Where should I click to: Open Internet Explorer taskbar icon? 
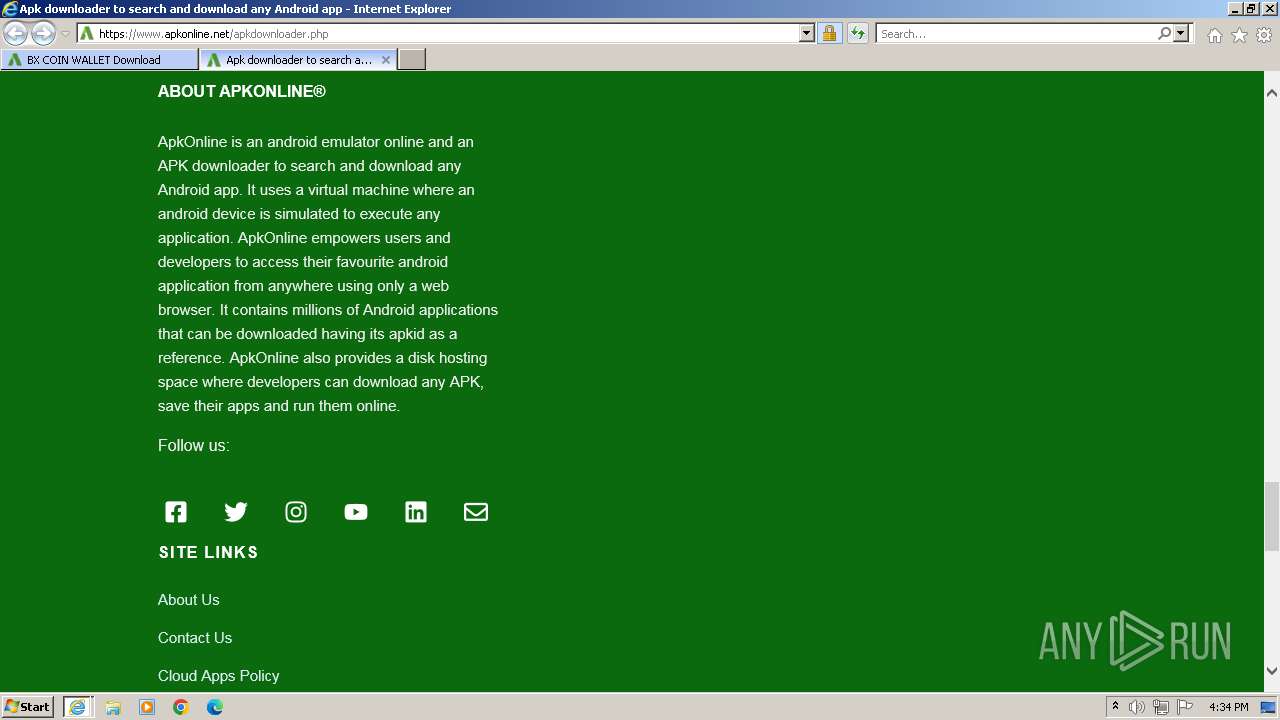click(77, 707)
